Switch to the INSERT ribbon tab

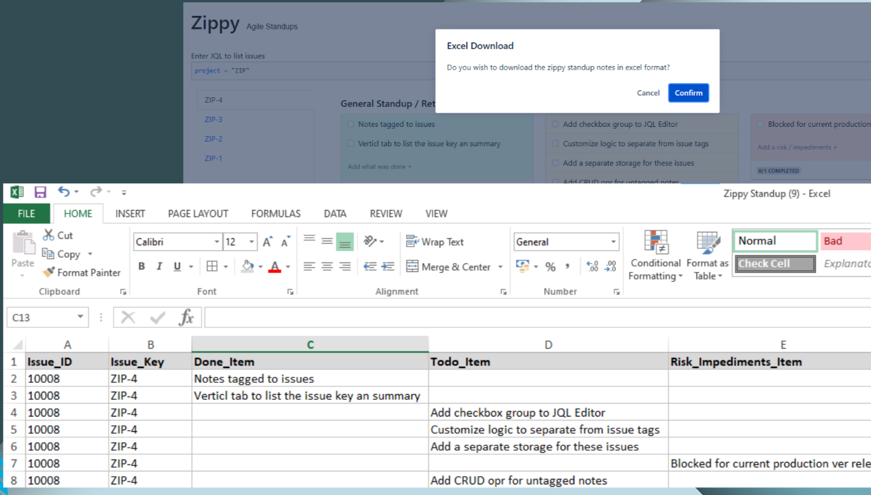[130, 213]
